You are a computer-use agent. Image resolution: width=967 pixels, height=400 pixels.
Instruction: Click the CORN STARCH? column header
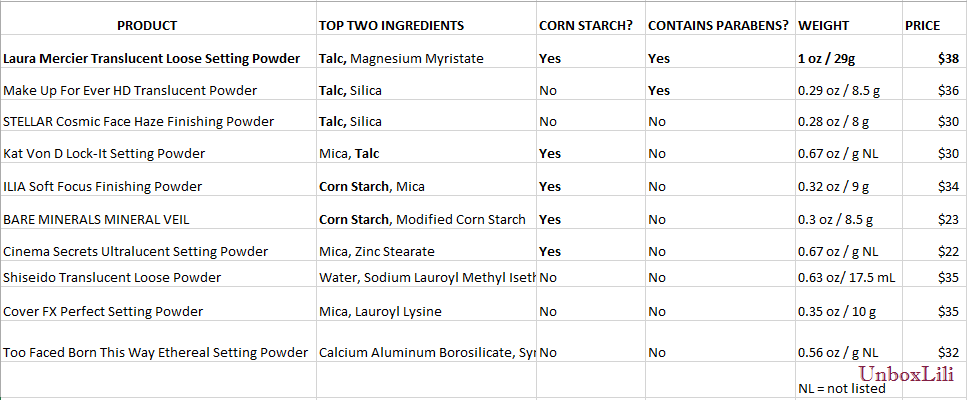[585, 25]
